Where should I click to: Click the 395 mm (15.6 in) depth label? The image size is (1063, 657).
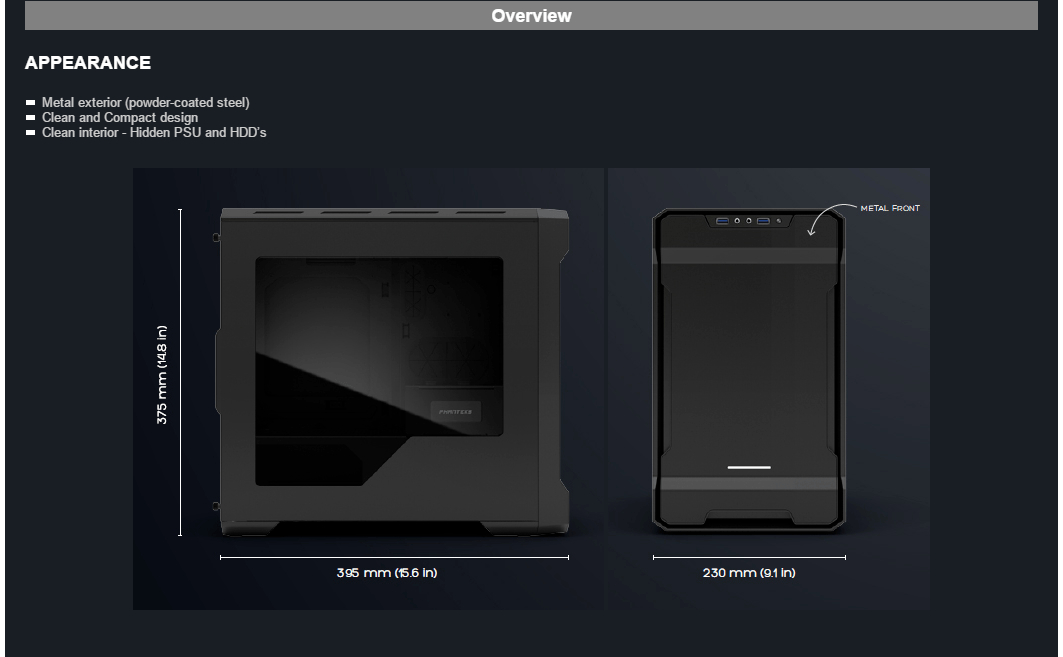386,573
